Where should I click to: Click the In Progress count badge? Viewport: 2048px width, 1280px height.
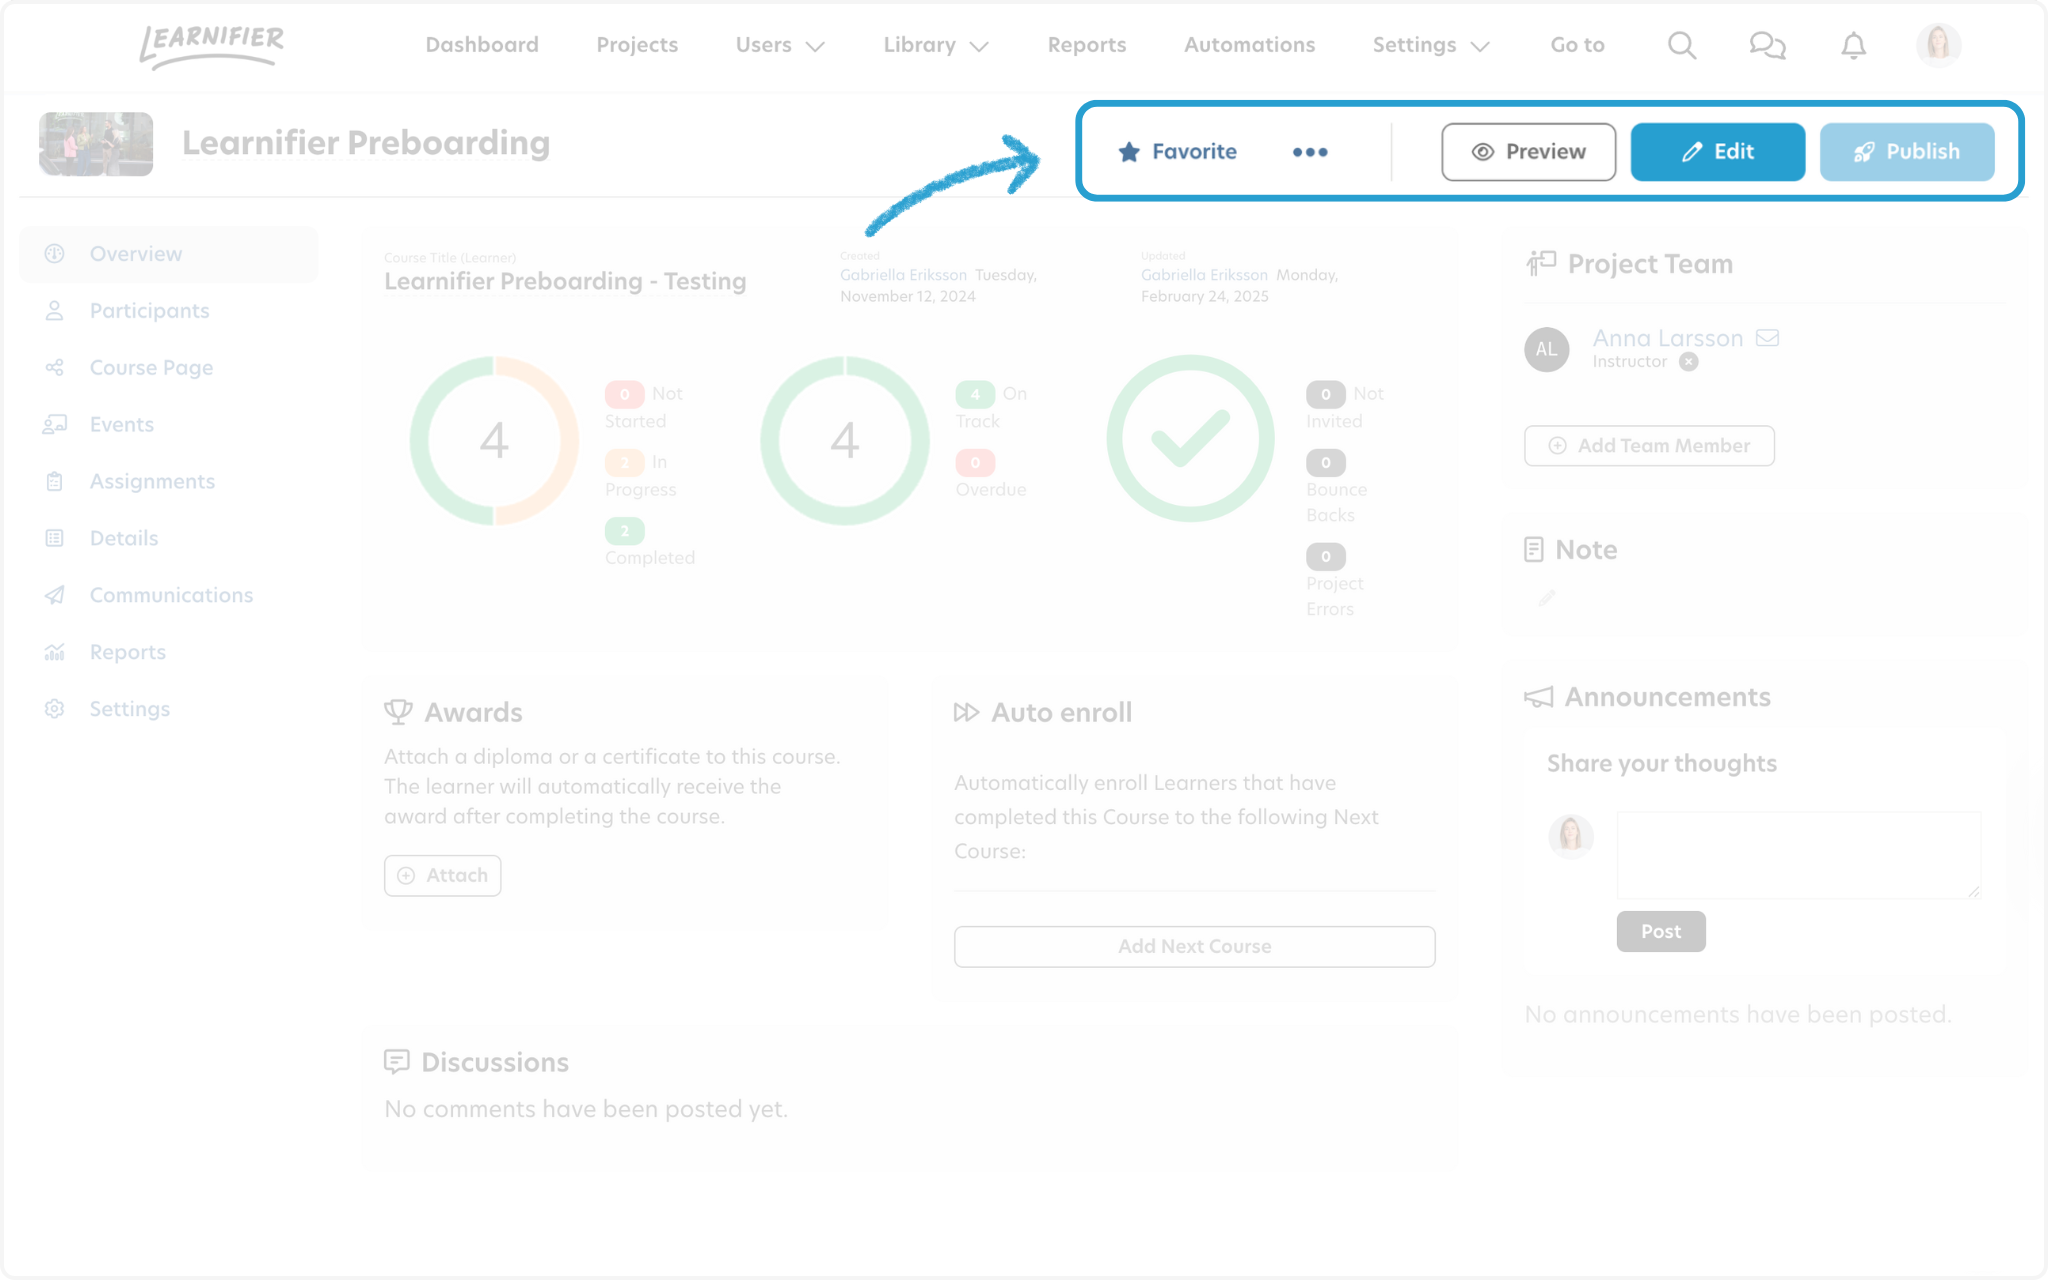624,462
